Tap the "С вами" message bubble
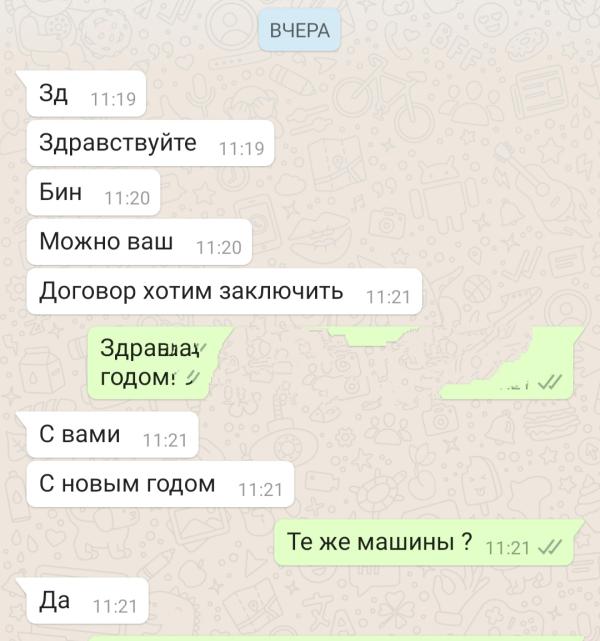600x641 pixels. [107, 435]
